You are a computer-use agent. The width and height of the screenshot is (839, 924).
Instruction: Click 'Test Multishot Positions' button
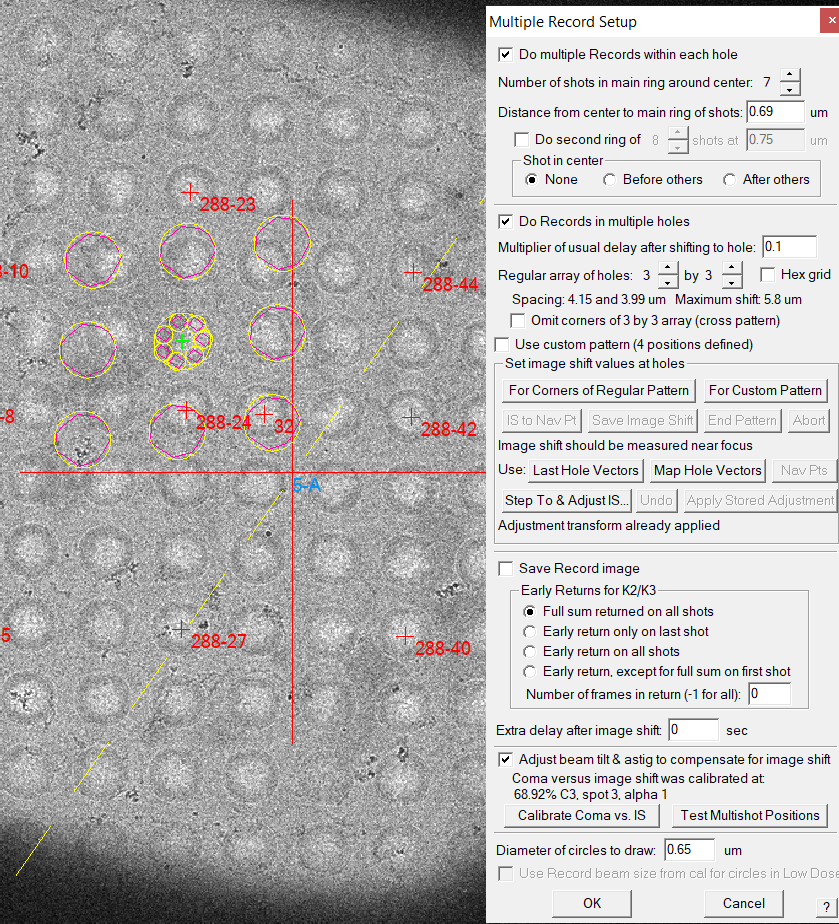tap(749, 816)
